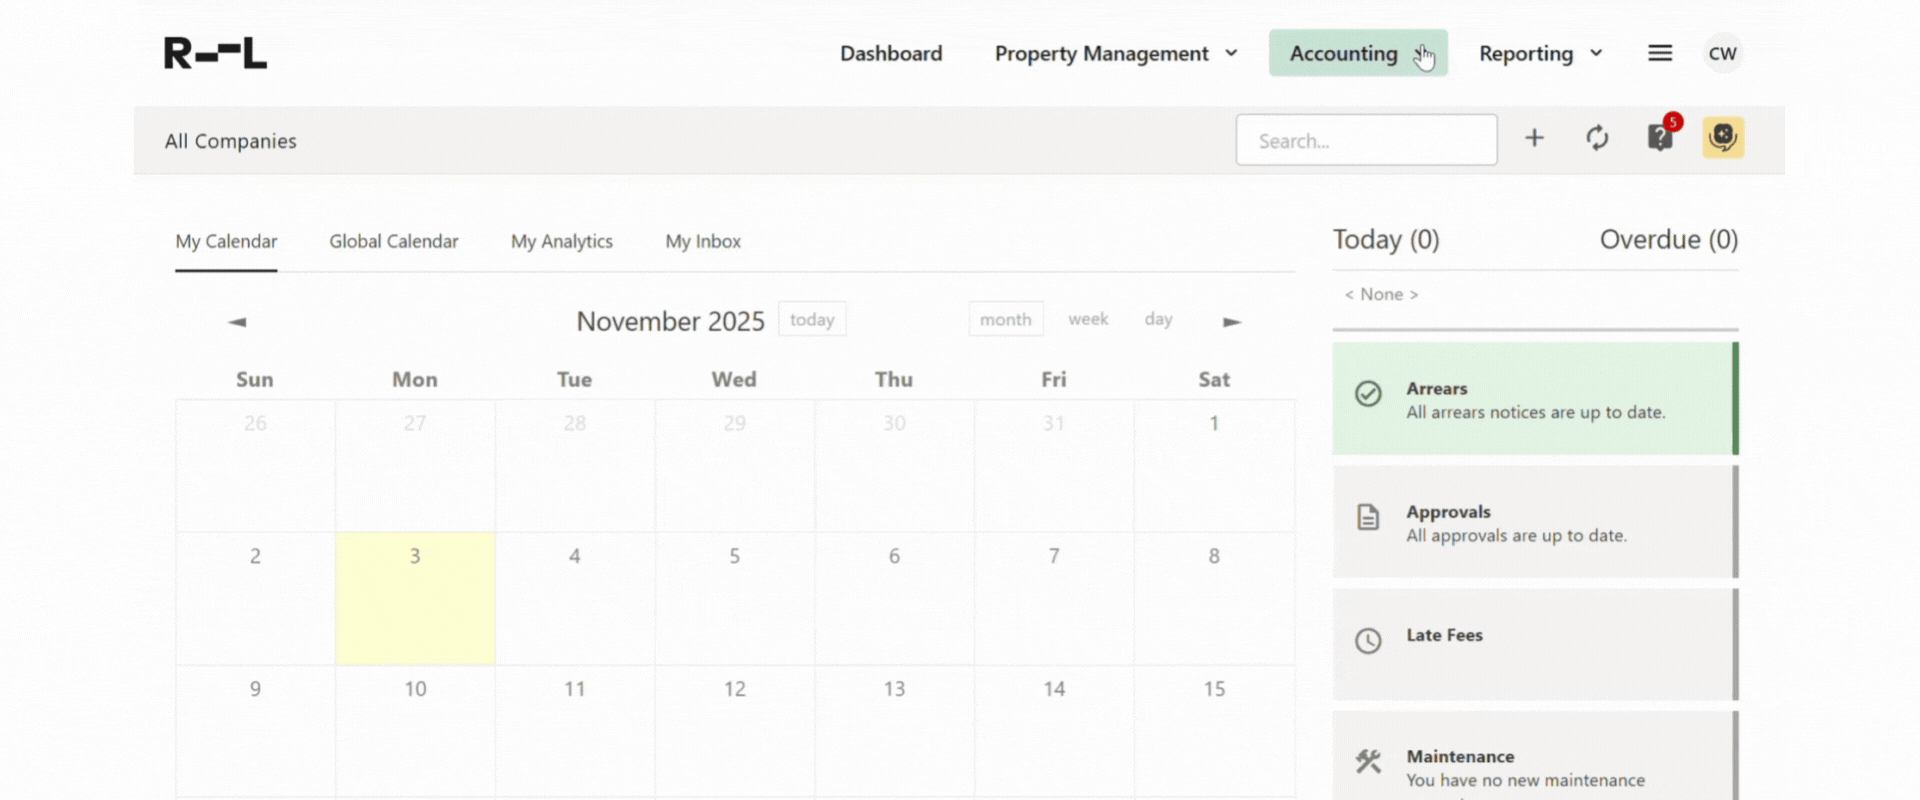Expand the Accounting dropdown menu
The width and height of the screenshot is (1920, 800).
[1357, 53]
